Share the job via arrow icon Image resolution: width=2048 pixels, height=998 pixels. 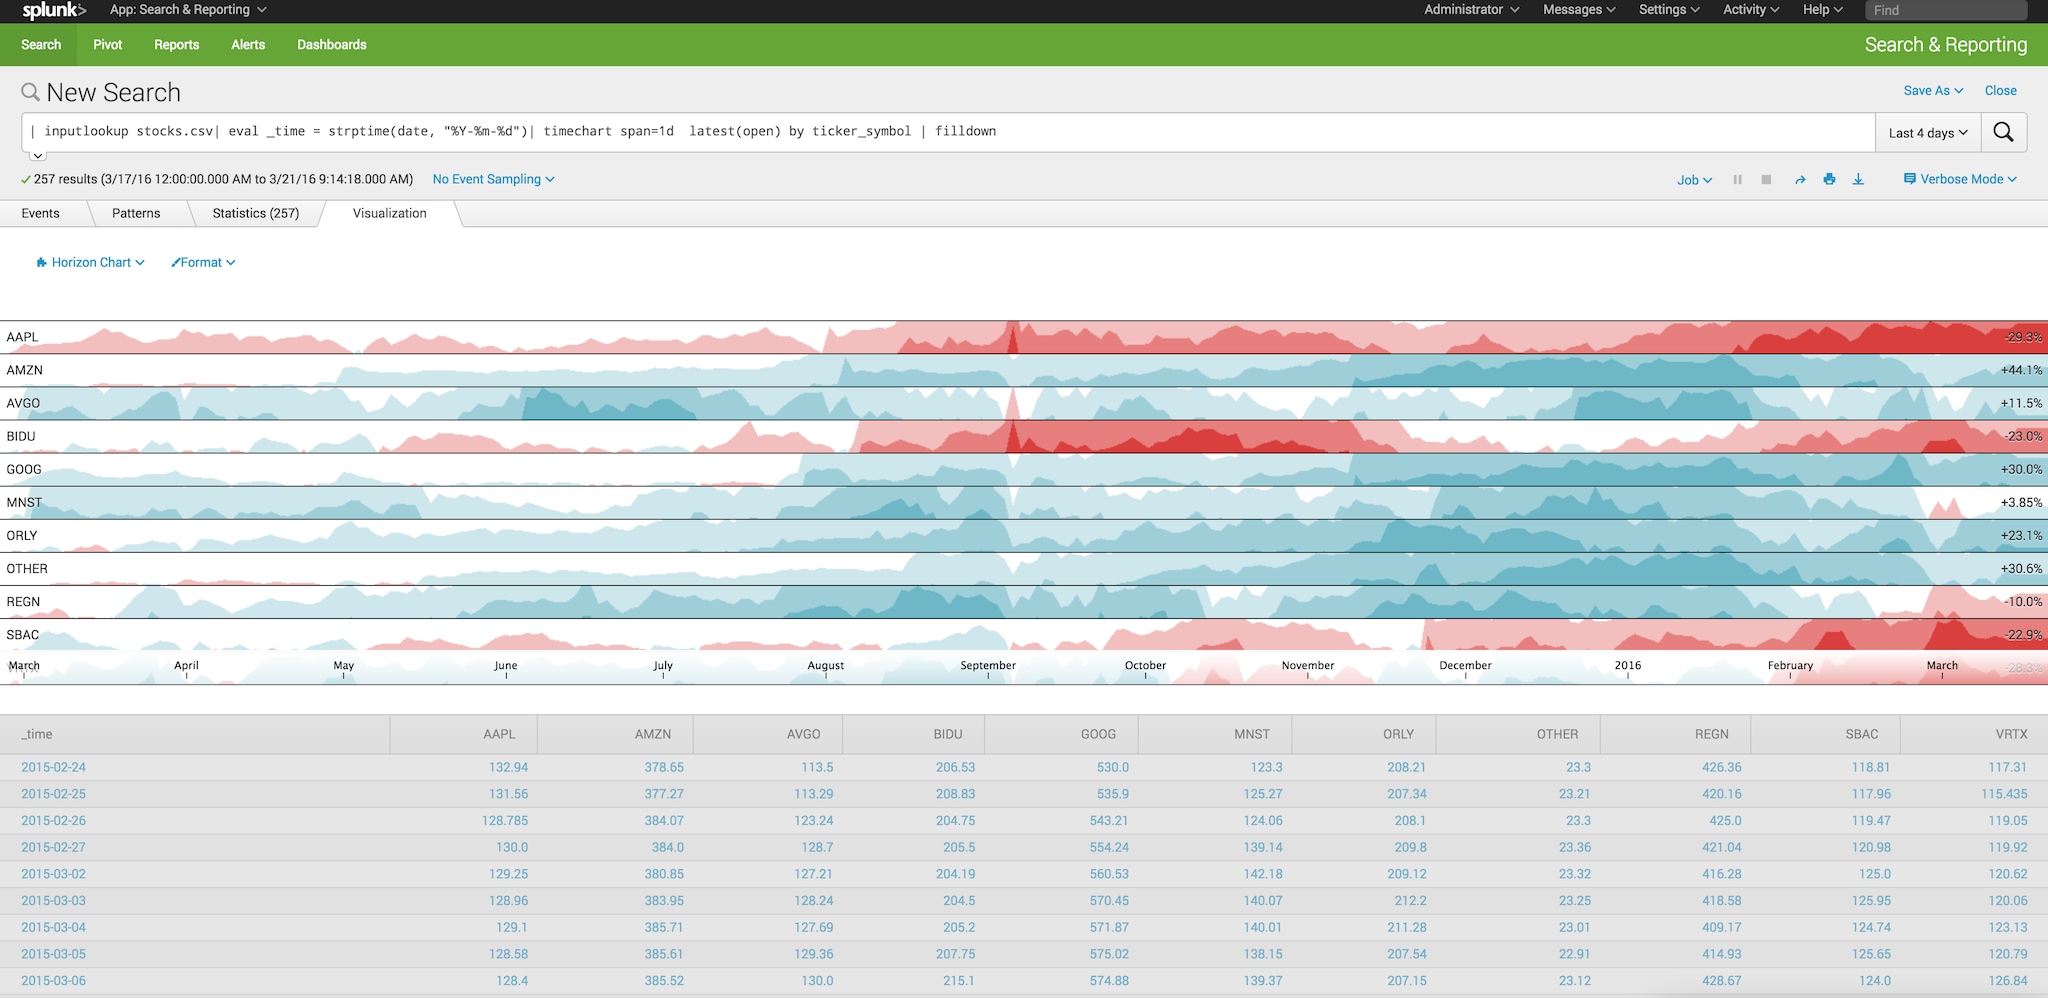click(1800, 180)
